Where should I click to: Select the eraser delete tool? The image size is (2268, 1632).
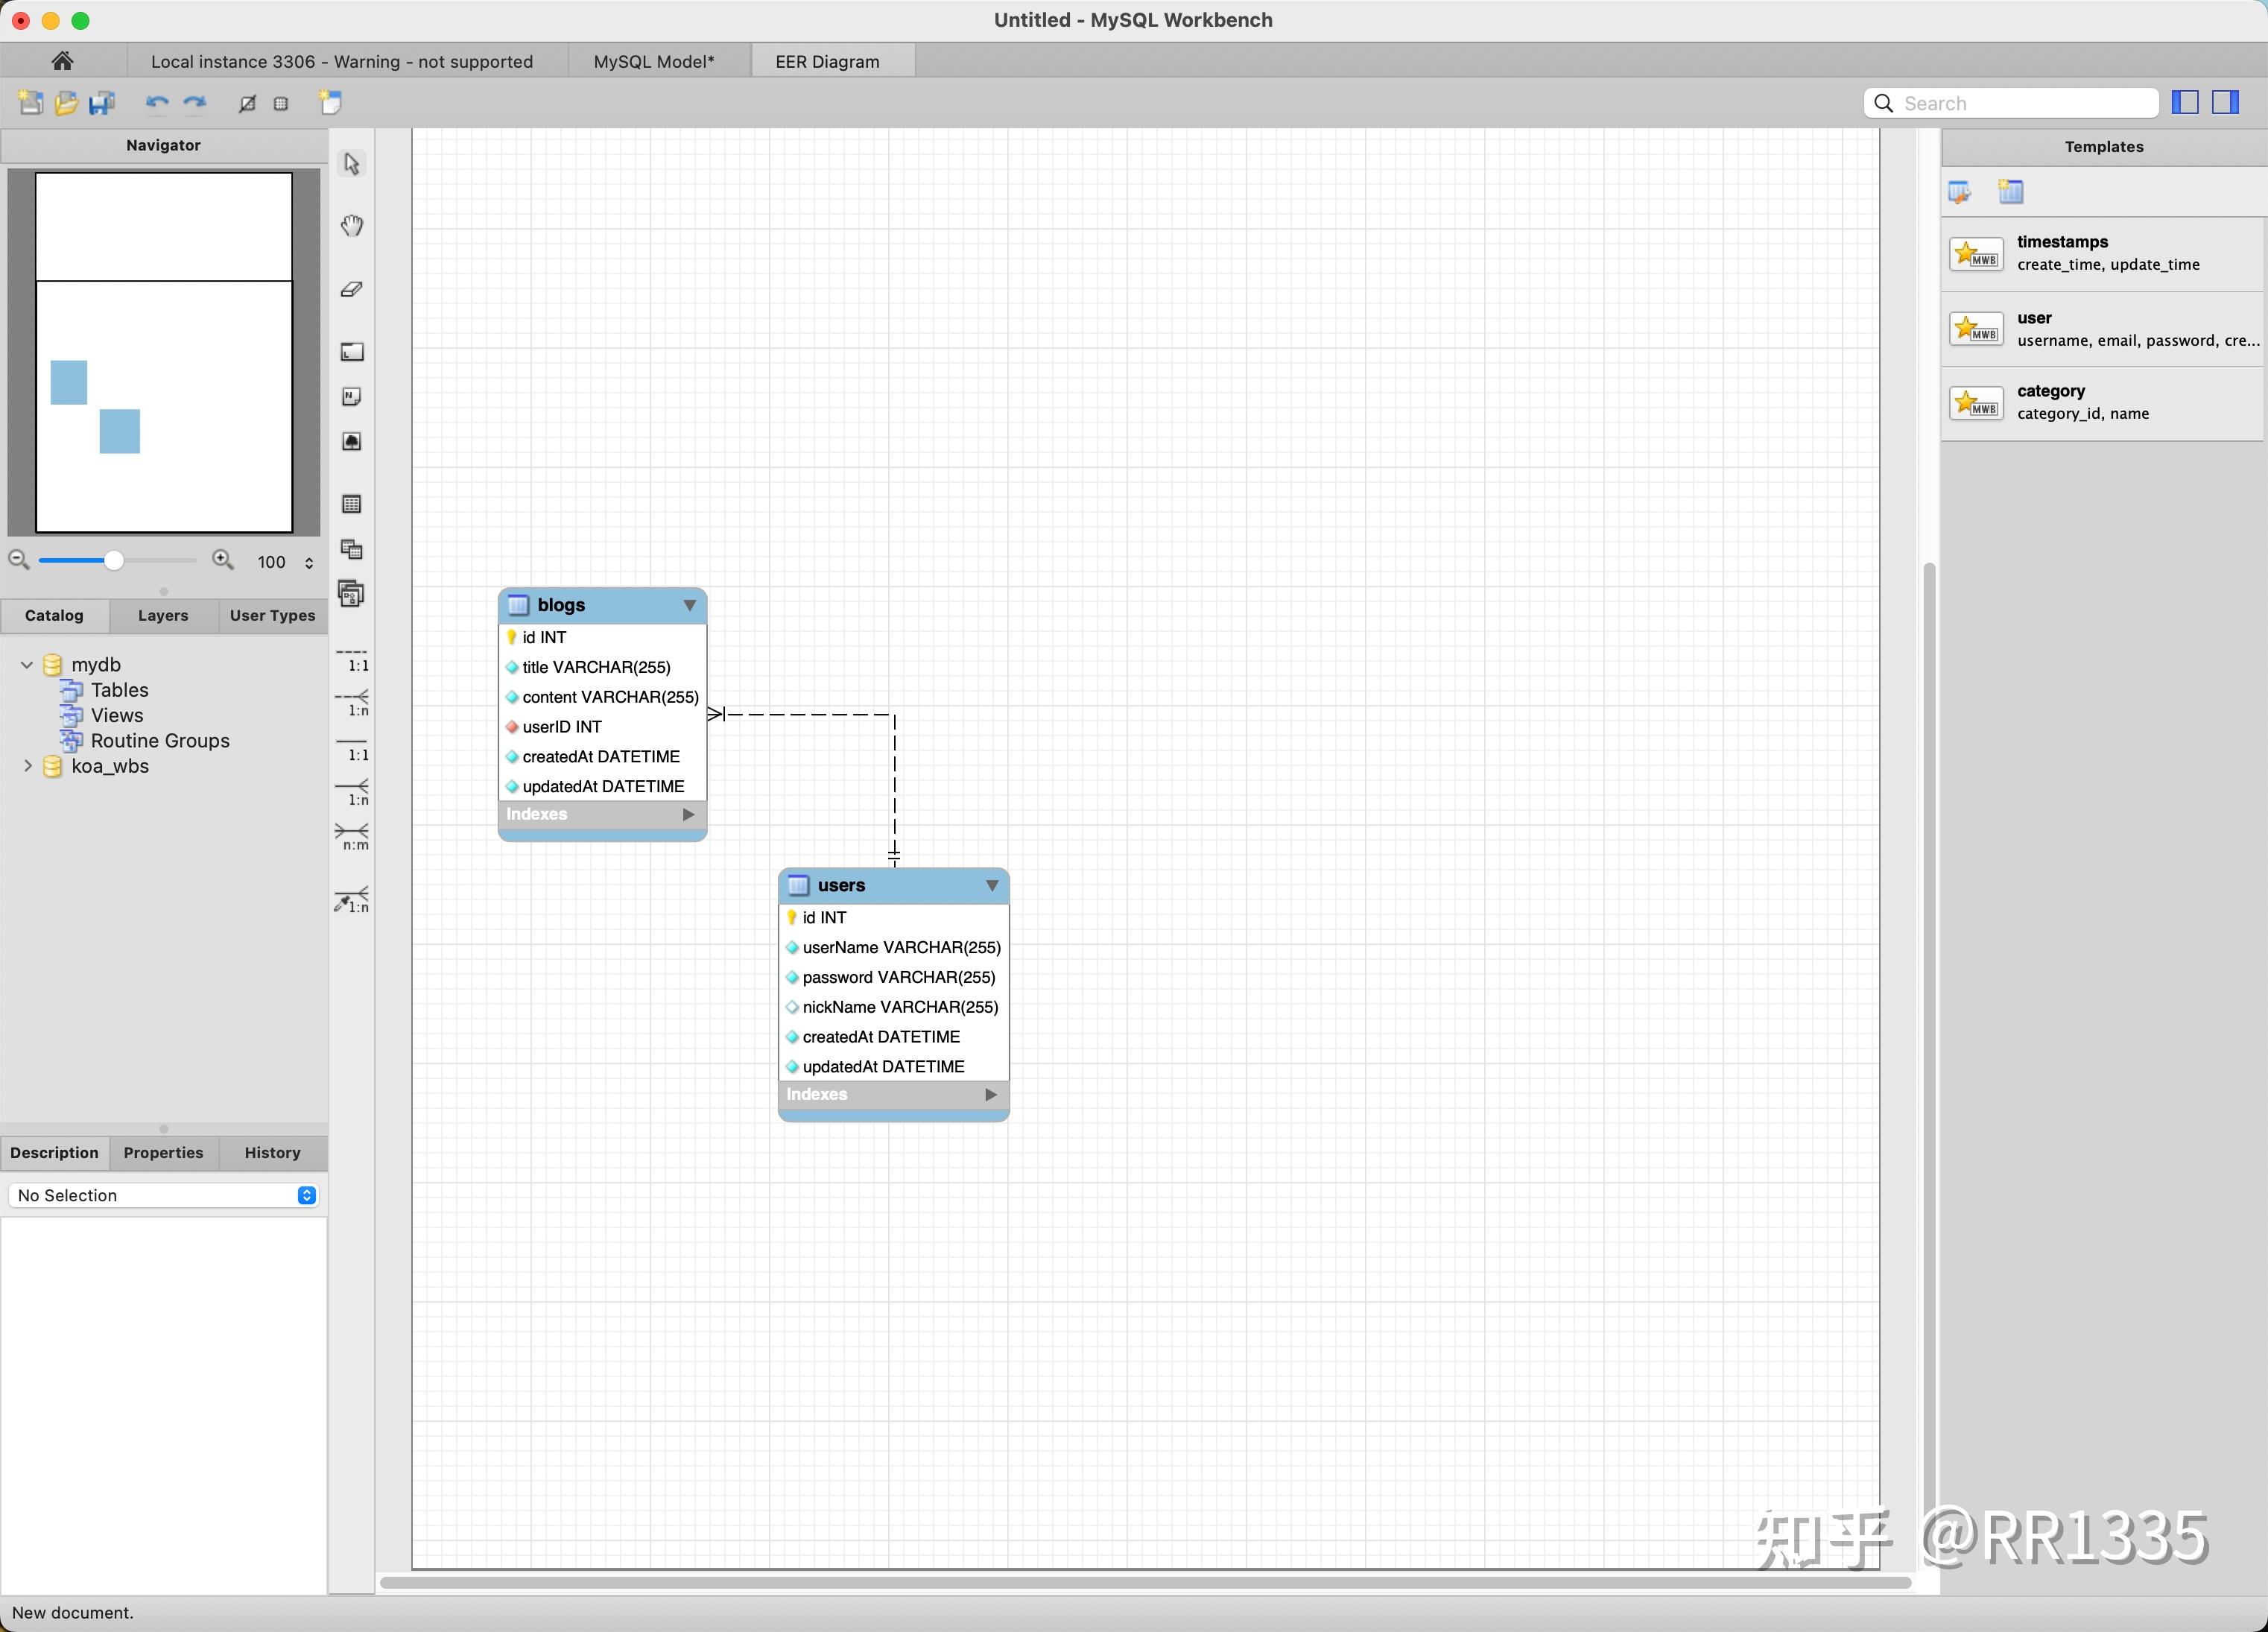point(351,289)
